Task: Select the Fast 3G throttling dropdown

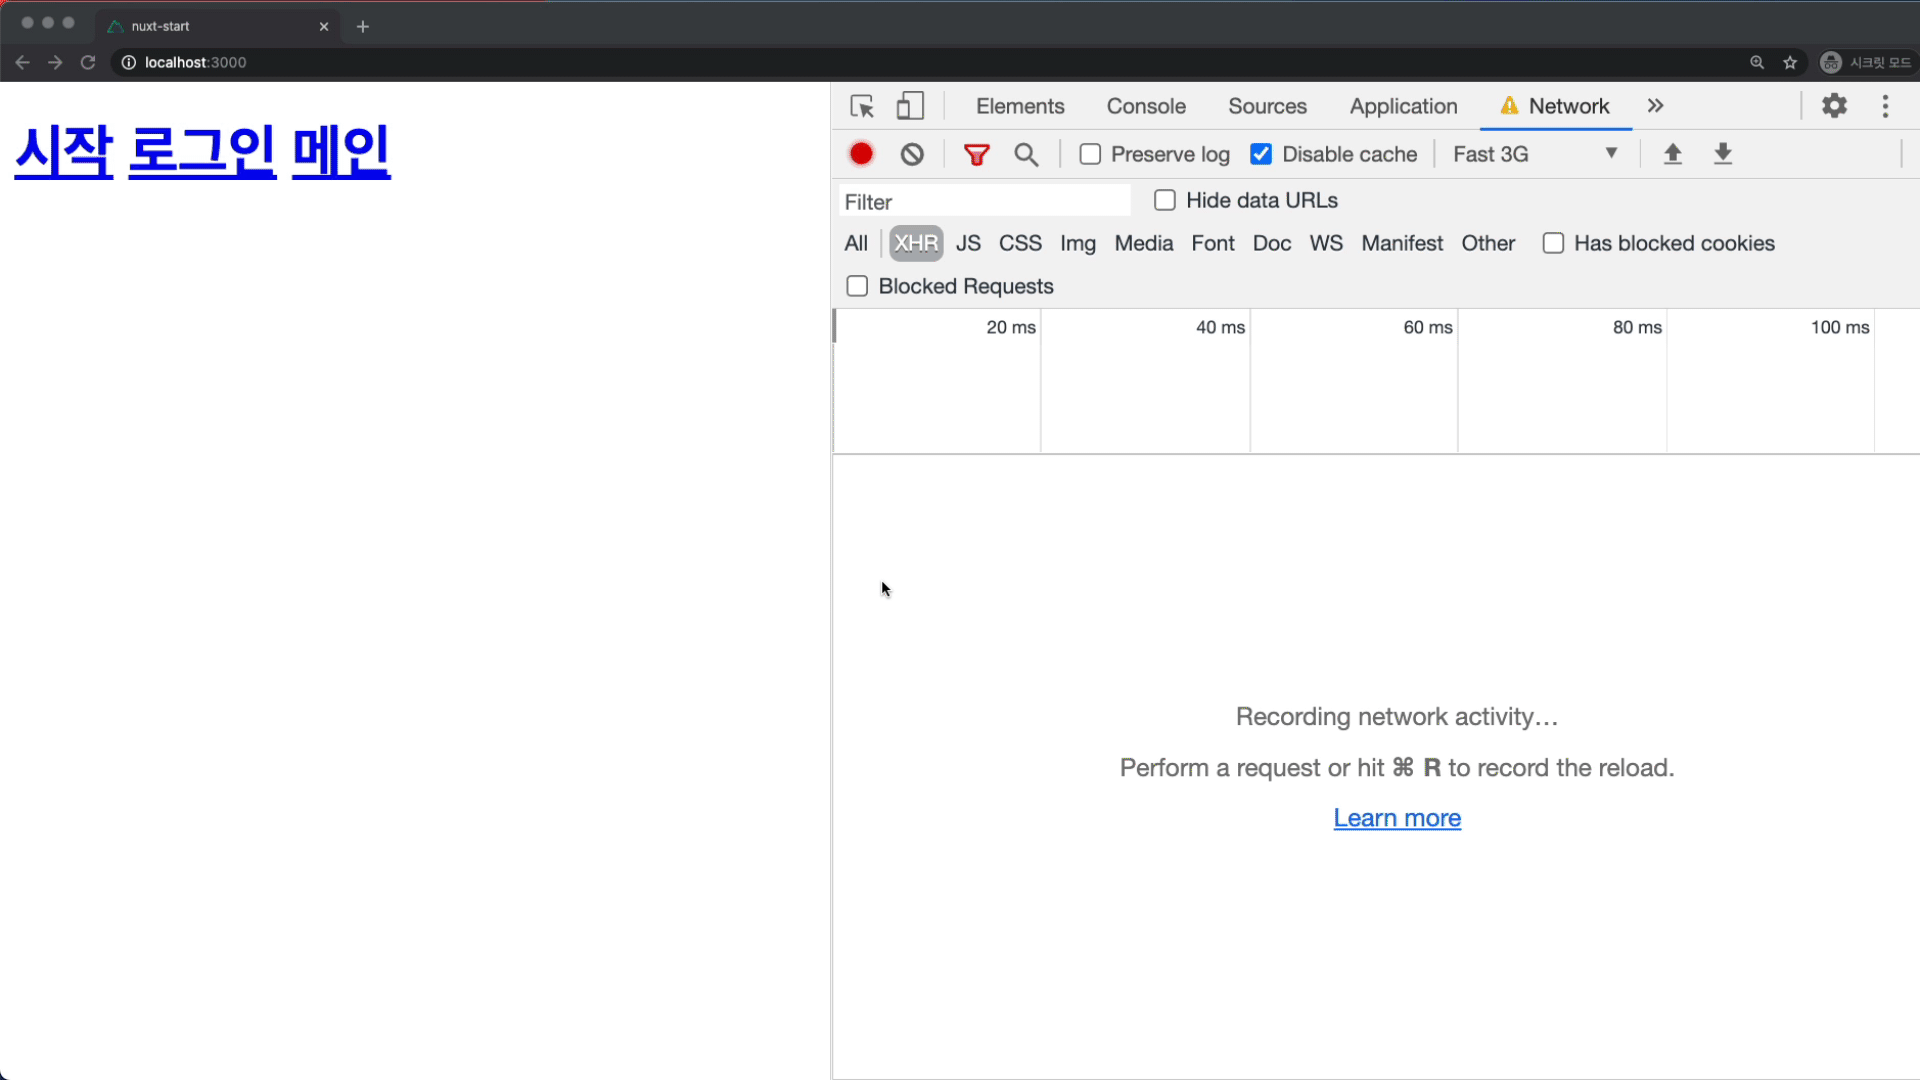Action: tap(1536, 153)
